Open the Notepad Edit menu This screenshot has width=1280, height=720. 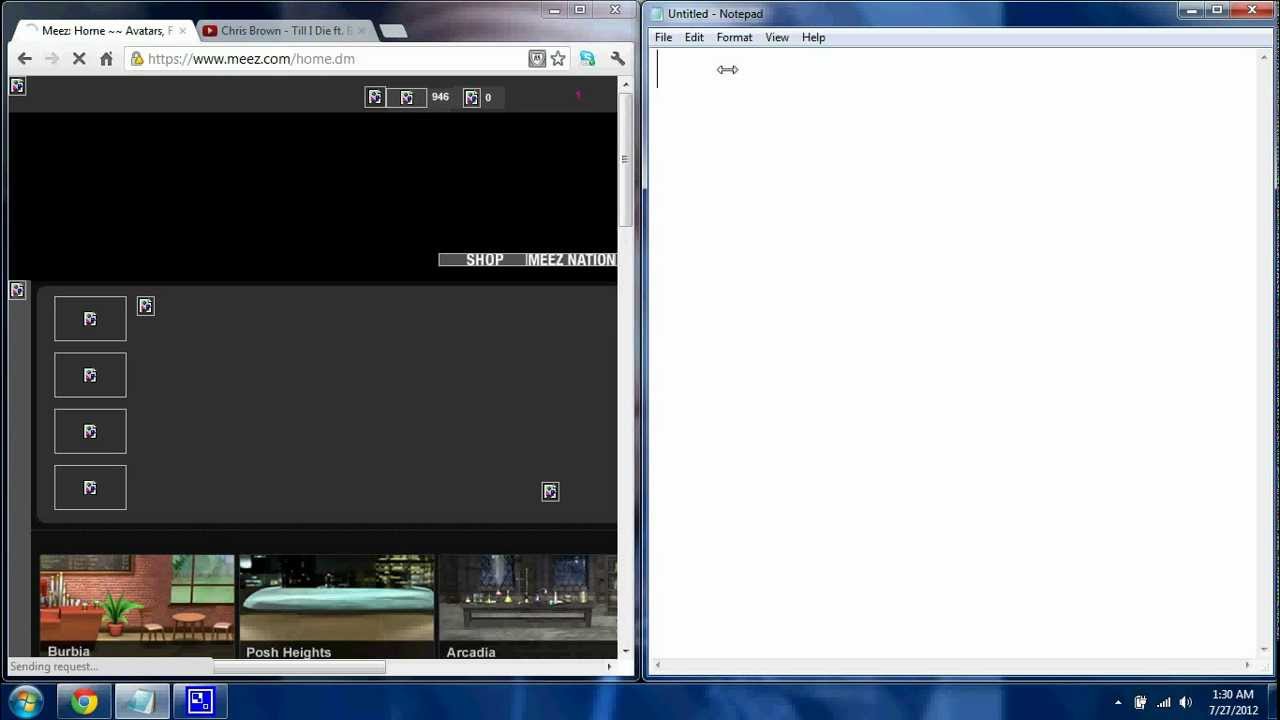tap(694, 38)
